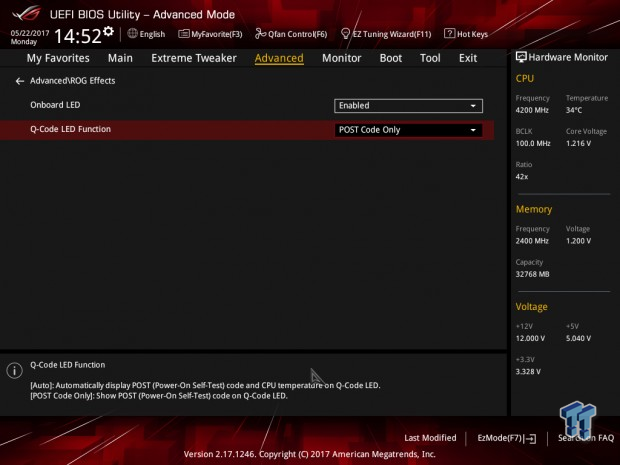Click the 05/22/2017 date
Screen dimensions: 620x465
coord(30,33)
